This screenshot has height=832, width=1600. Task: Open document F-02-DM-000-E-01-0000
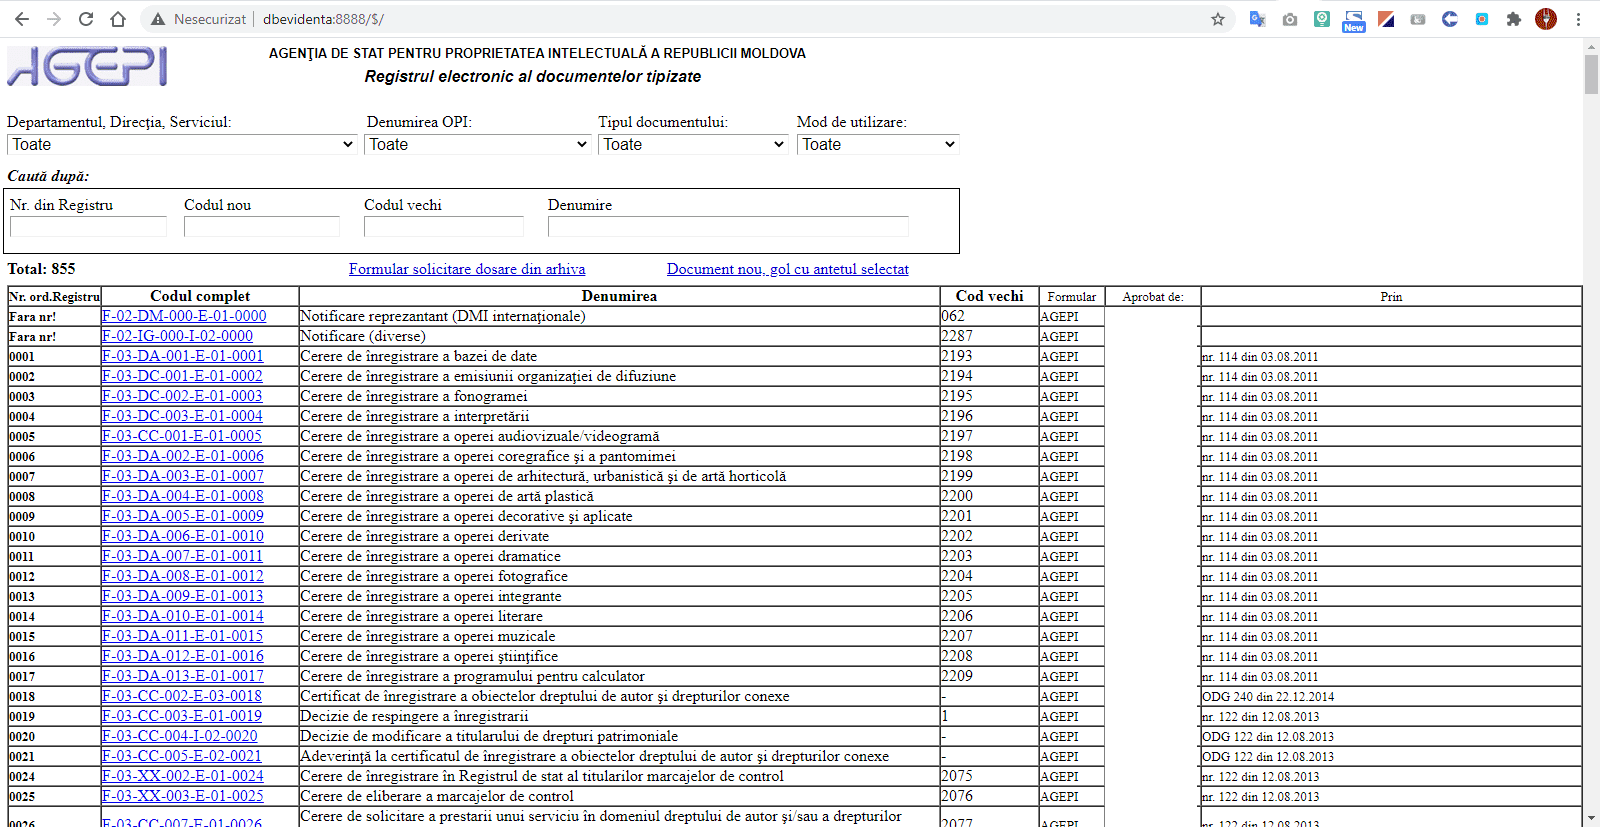184,316
